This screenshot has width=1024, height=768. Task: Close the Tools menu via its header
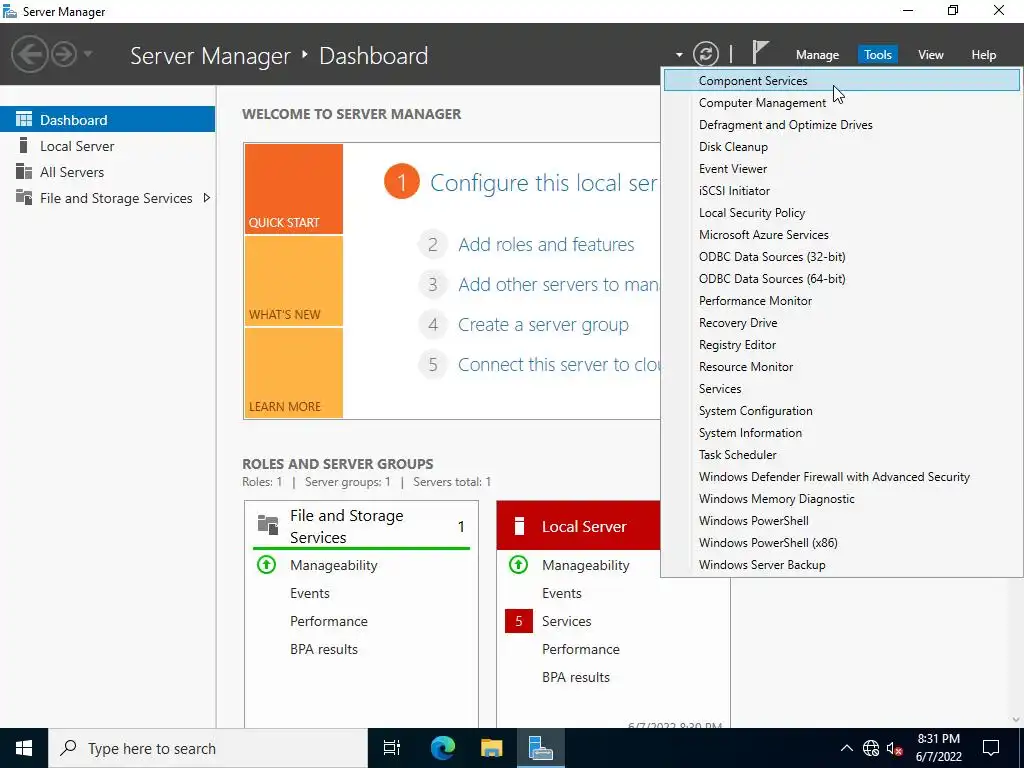tap(877, 55)
